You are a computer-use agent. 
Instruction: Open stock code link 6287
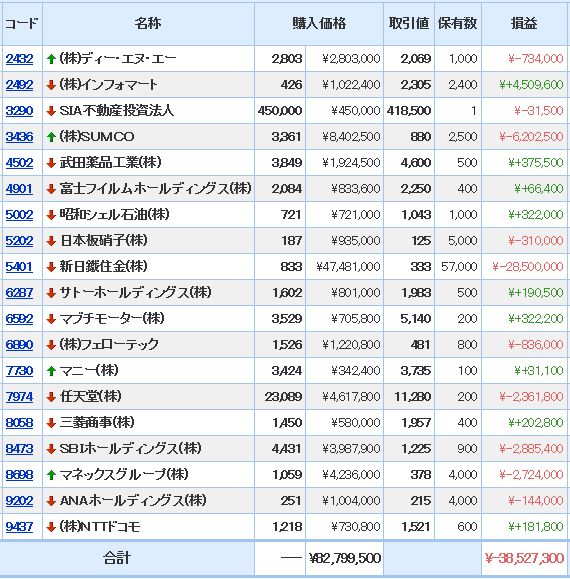[19, 293]
